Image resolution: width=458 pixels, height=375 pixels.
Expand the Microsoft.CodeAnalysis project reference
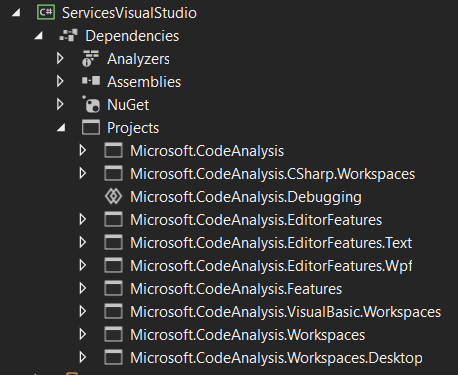tap(83, 150)
